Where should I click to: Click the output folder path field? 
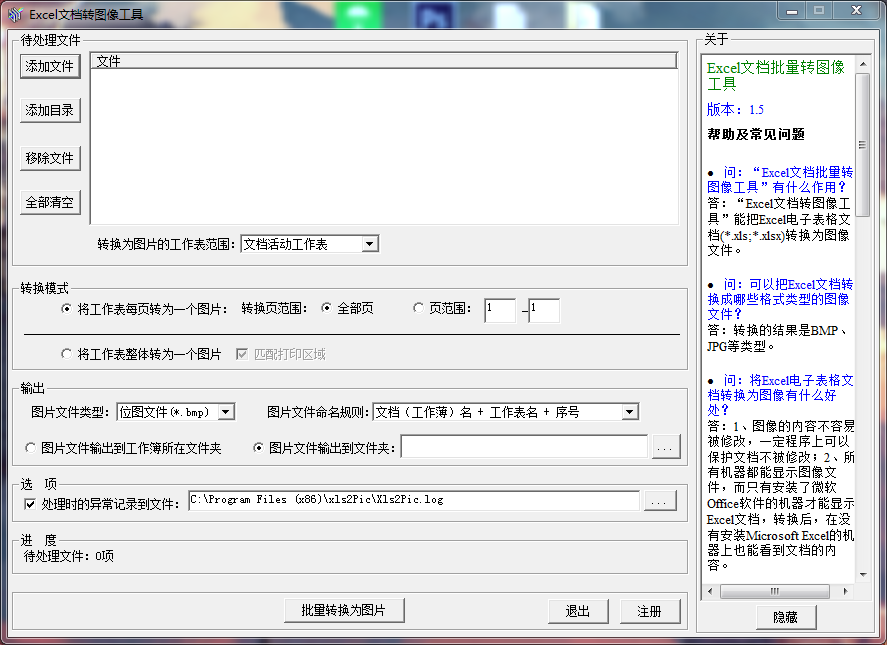tap(524, 447)
